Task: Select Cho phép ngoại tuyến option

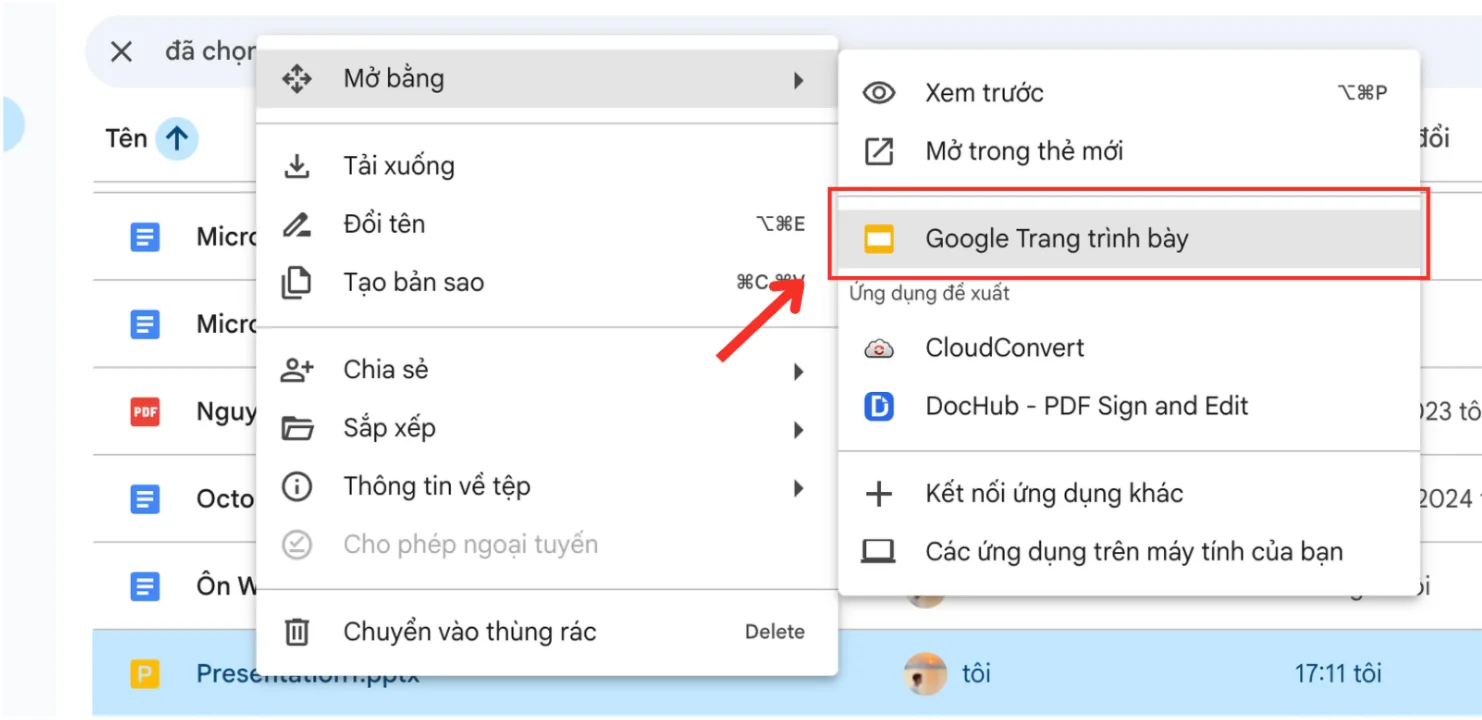Action: tap(546, 545)
